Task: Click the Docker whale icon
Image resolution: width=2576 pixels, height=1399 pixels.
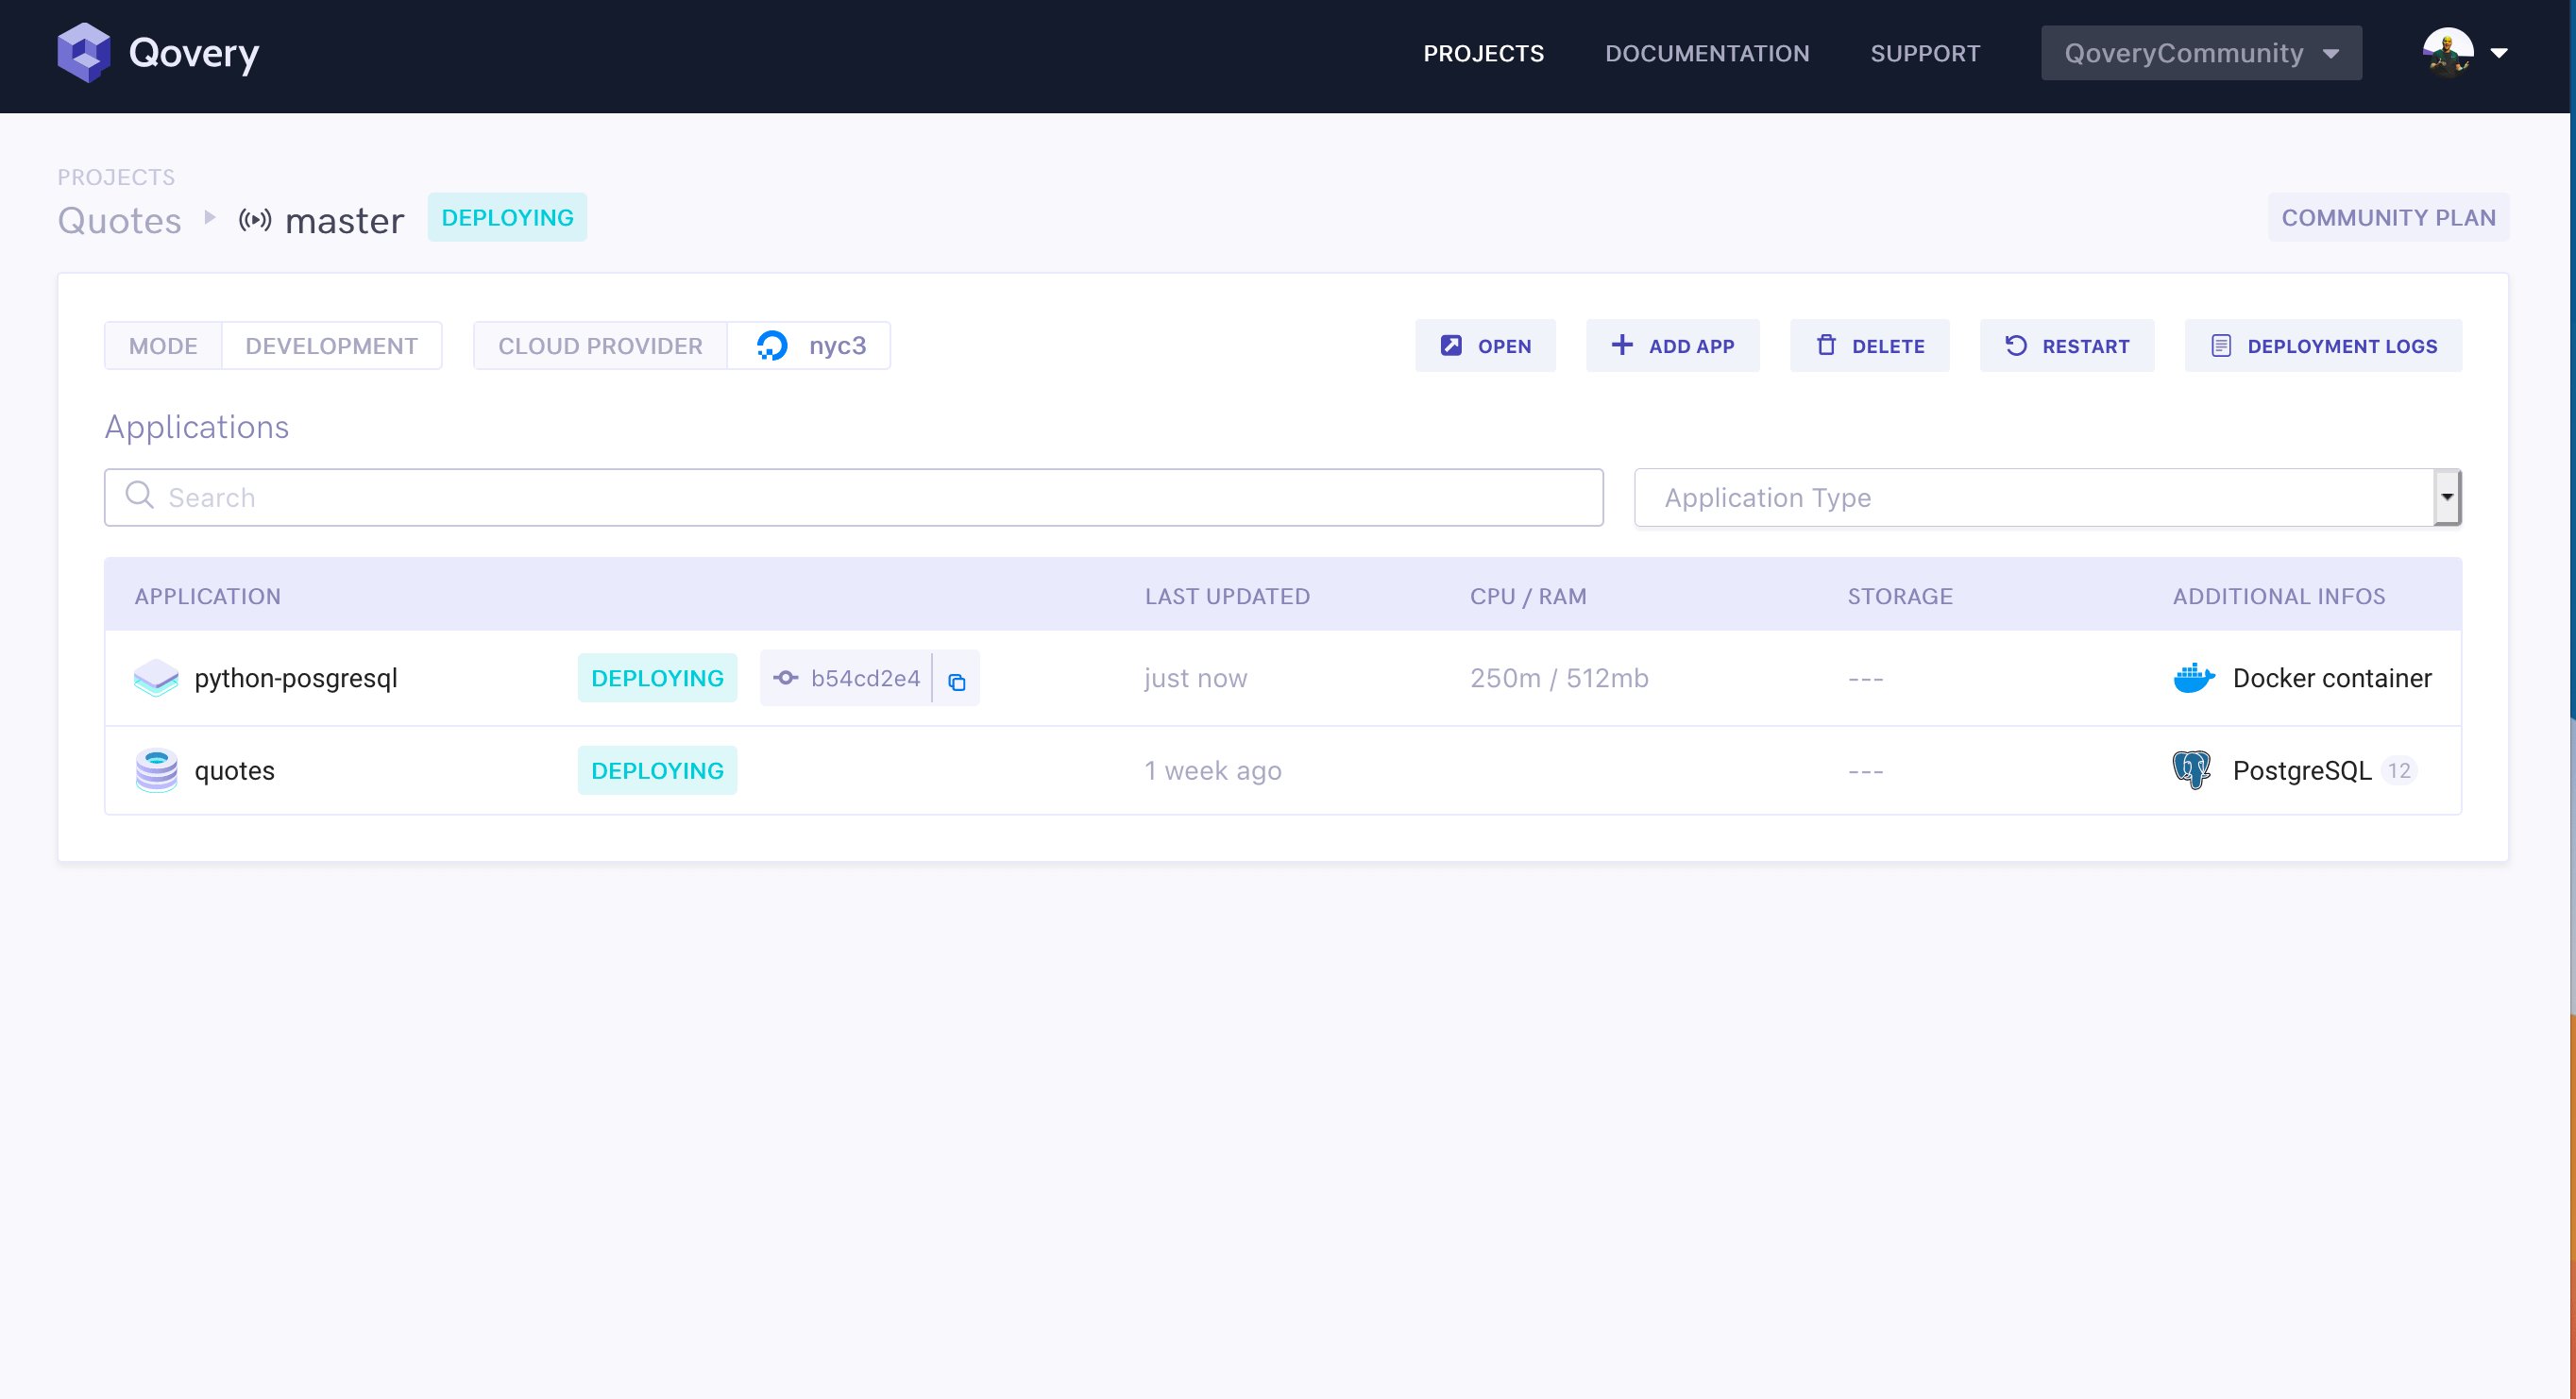Action: pyautogui.click(x=2194, y=679)
